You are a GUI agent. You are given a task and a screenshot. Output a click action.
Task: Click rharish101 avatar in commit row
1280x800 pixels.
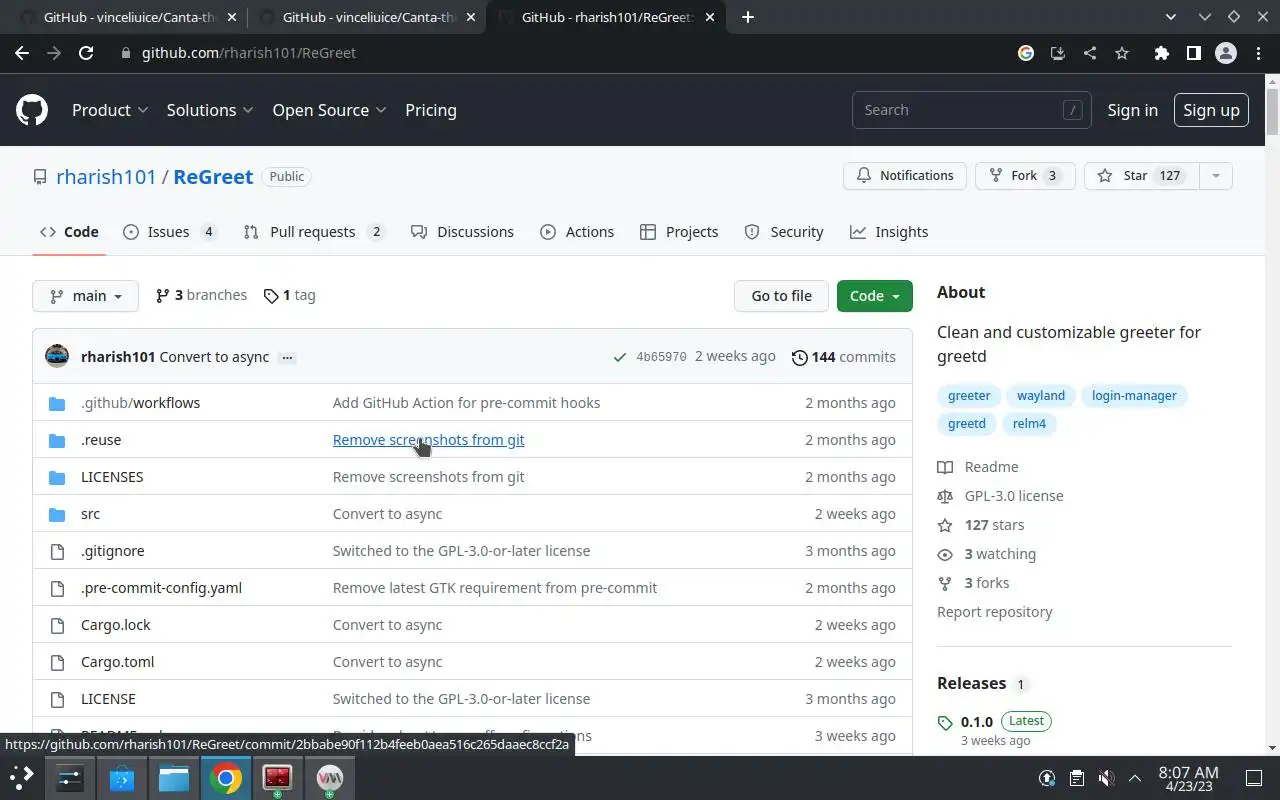pos(57,356)
